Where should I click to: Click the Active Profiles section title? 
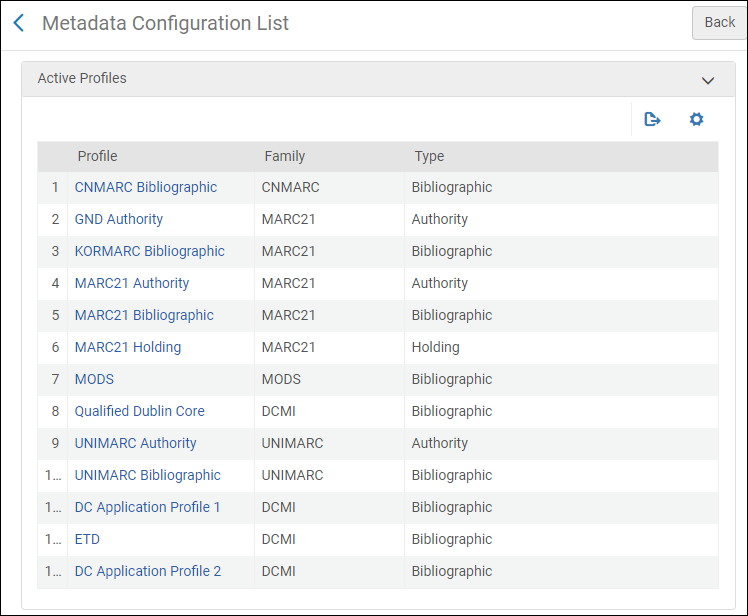pyautogui.click(x=82, y=78)
